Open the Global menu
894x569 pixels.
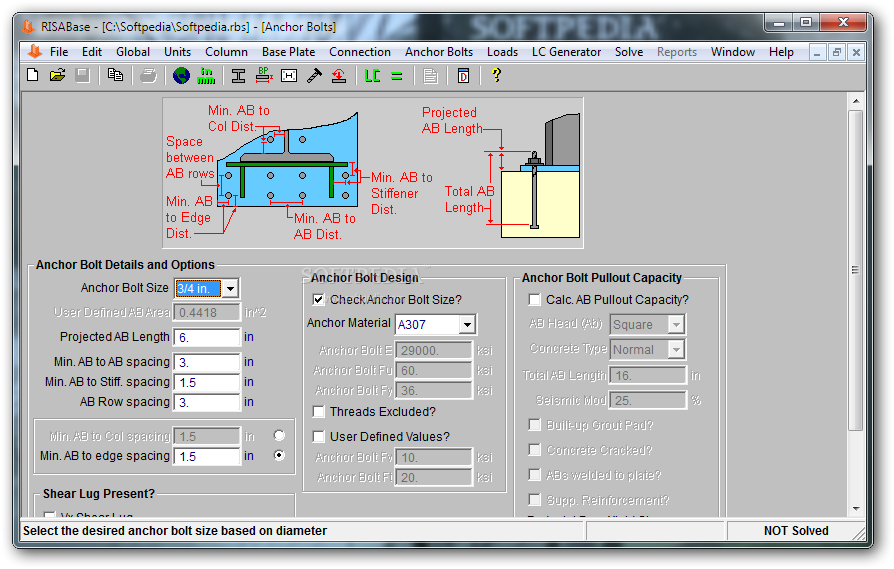click(133, 52)
